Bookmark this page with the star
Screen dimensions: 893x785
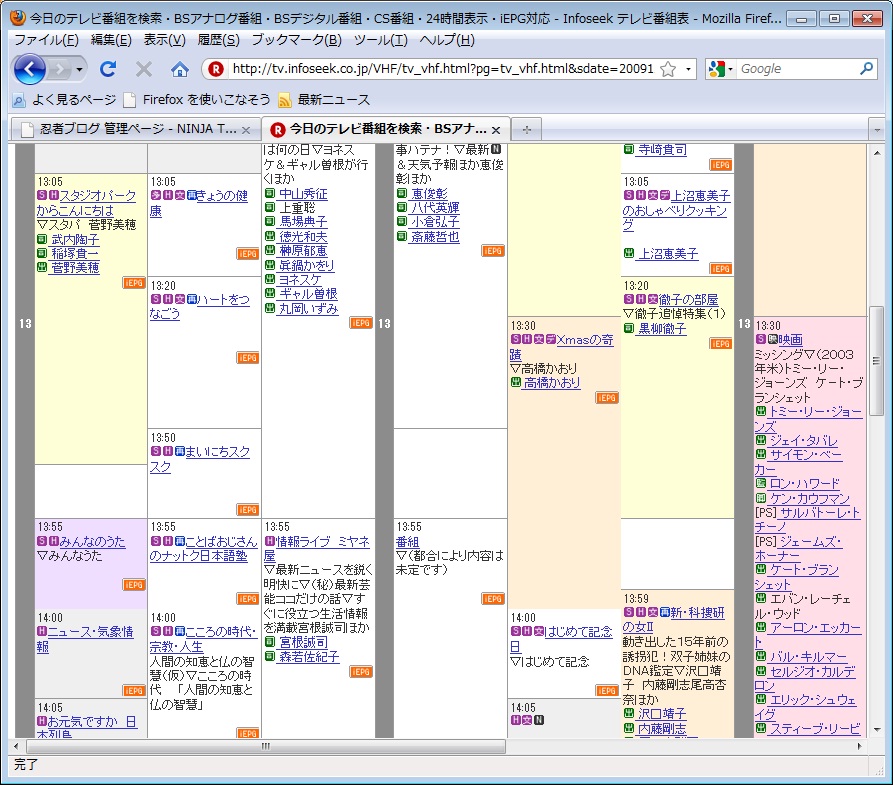pos(668,69)
